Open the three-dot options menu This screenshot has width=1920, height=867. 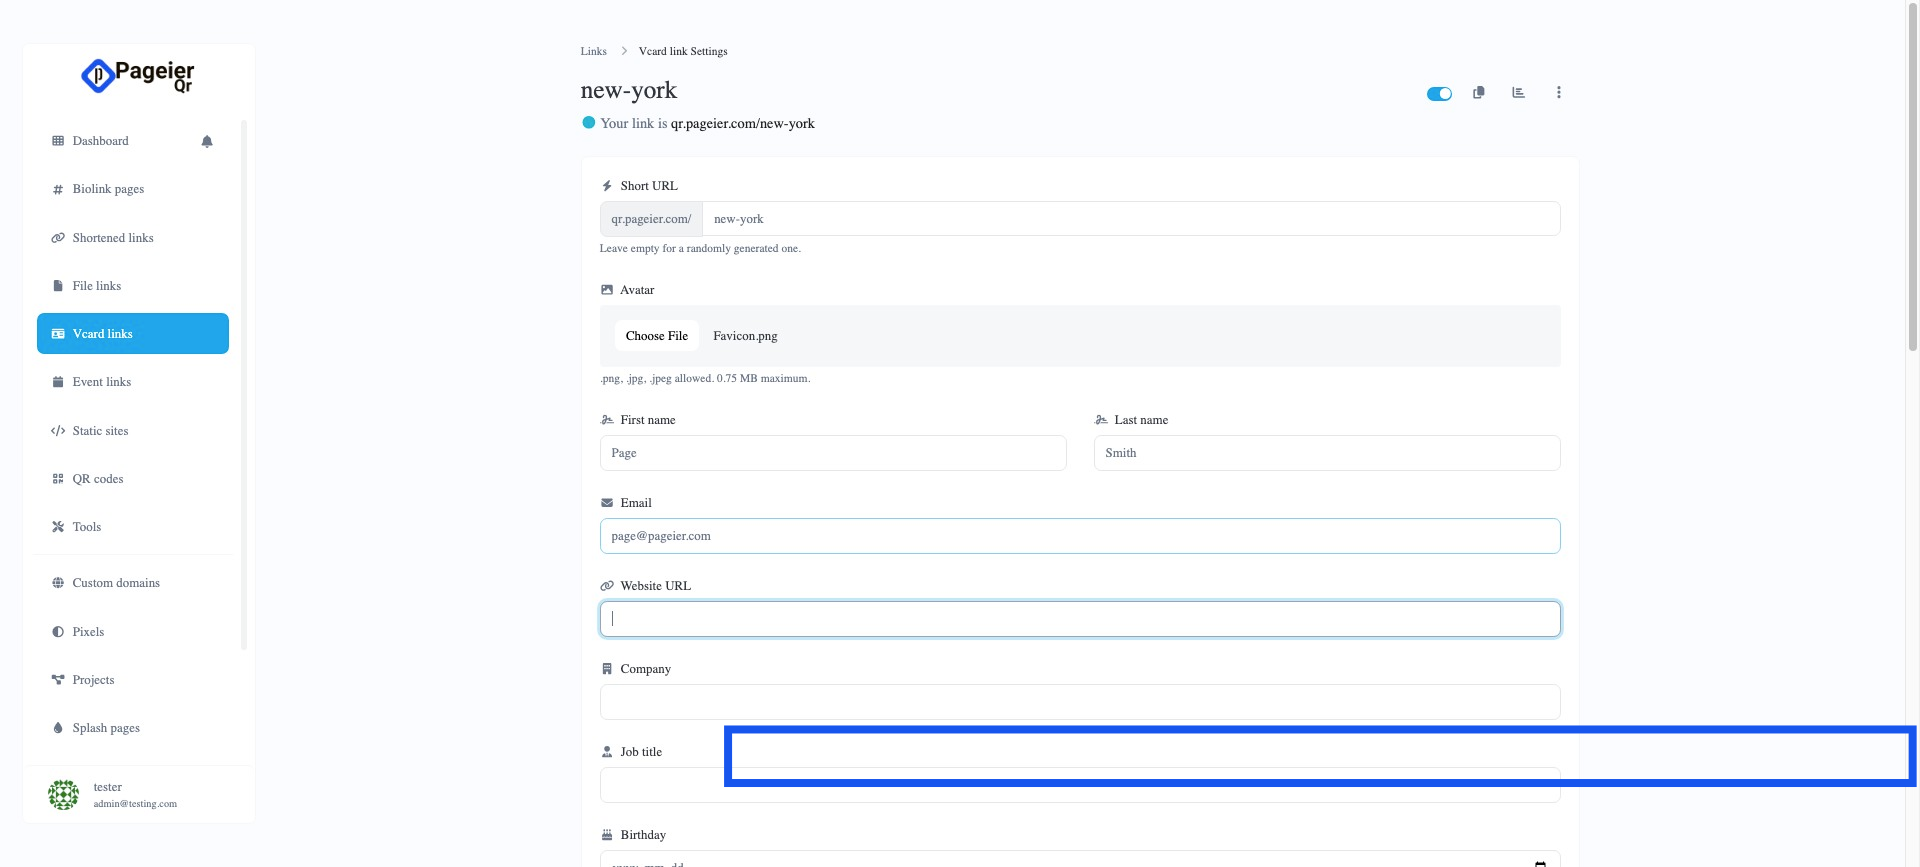click(x=1558, y=93)
